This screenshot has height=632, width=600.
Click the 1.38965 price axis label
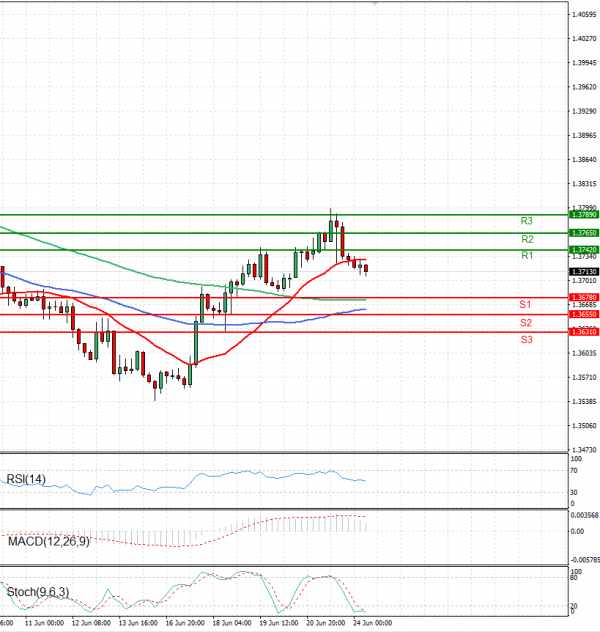pos(584,135)
